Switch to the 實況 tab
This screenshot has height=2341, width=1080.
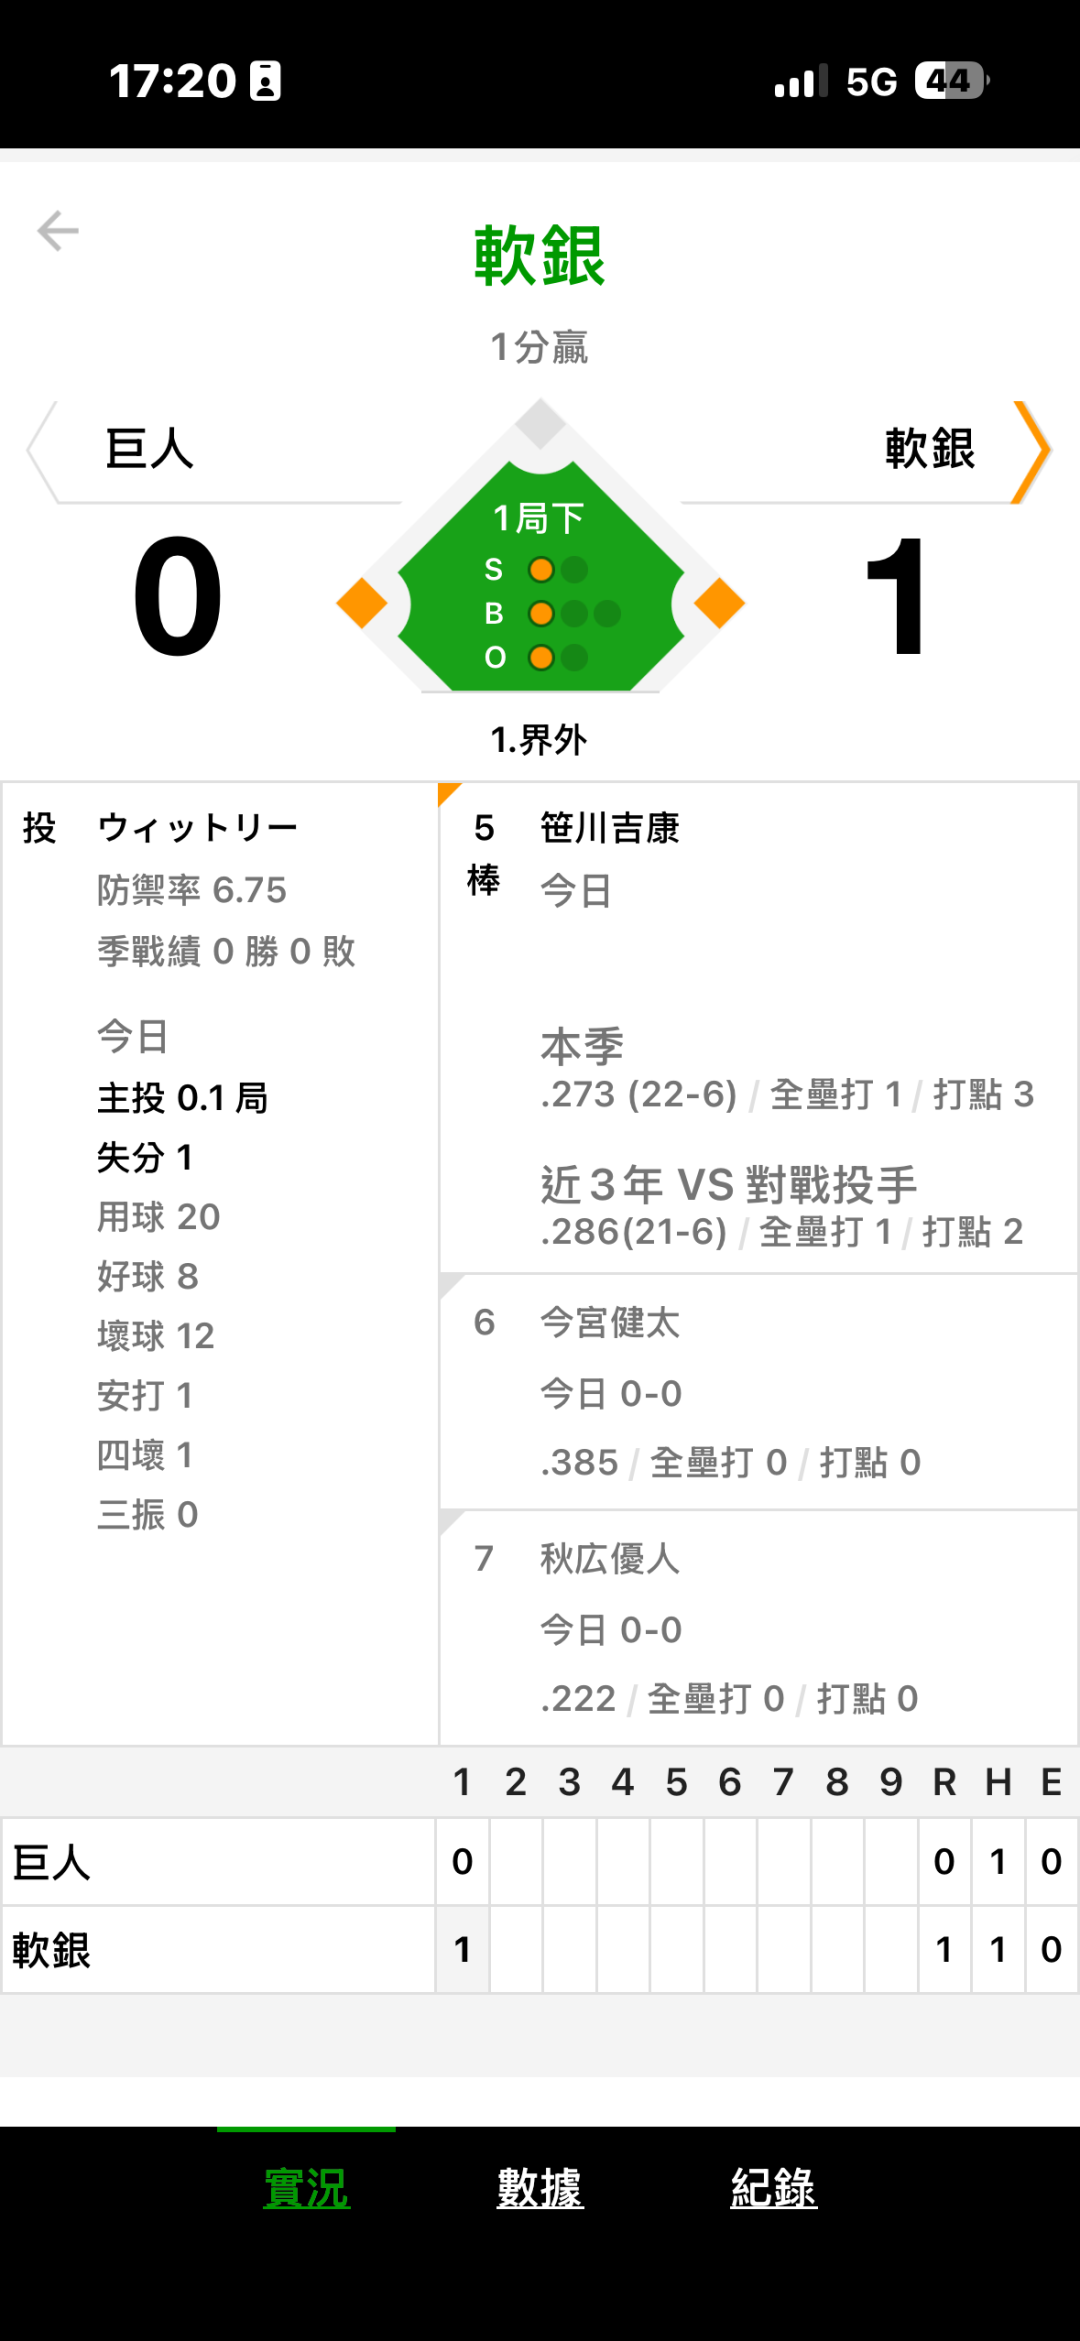pyautogui.click(x=306, y=2188)
